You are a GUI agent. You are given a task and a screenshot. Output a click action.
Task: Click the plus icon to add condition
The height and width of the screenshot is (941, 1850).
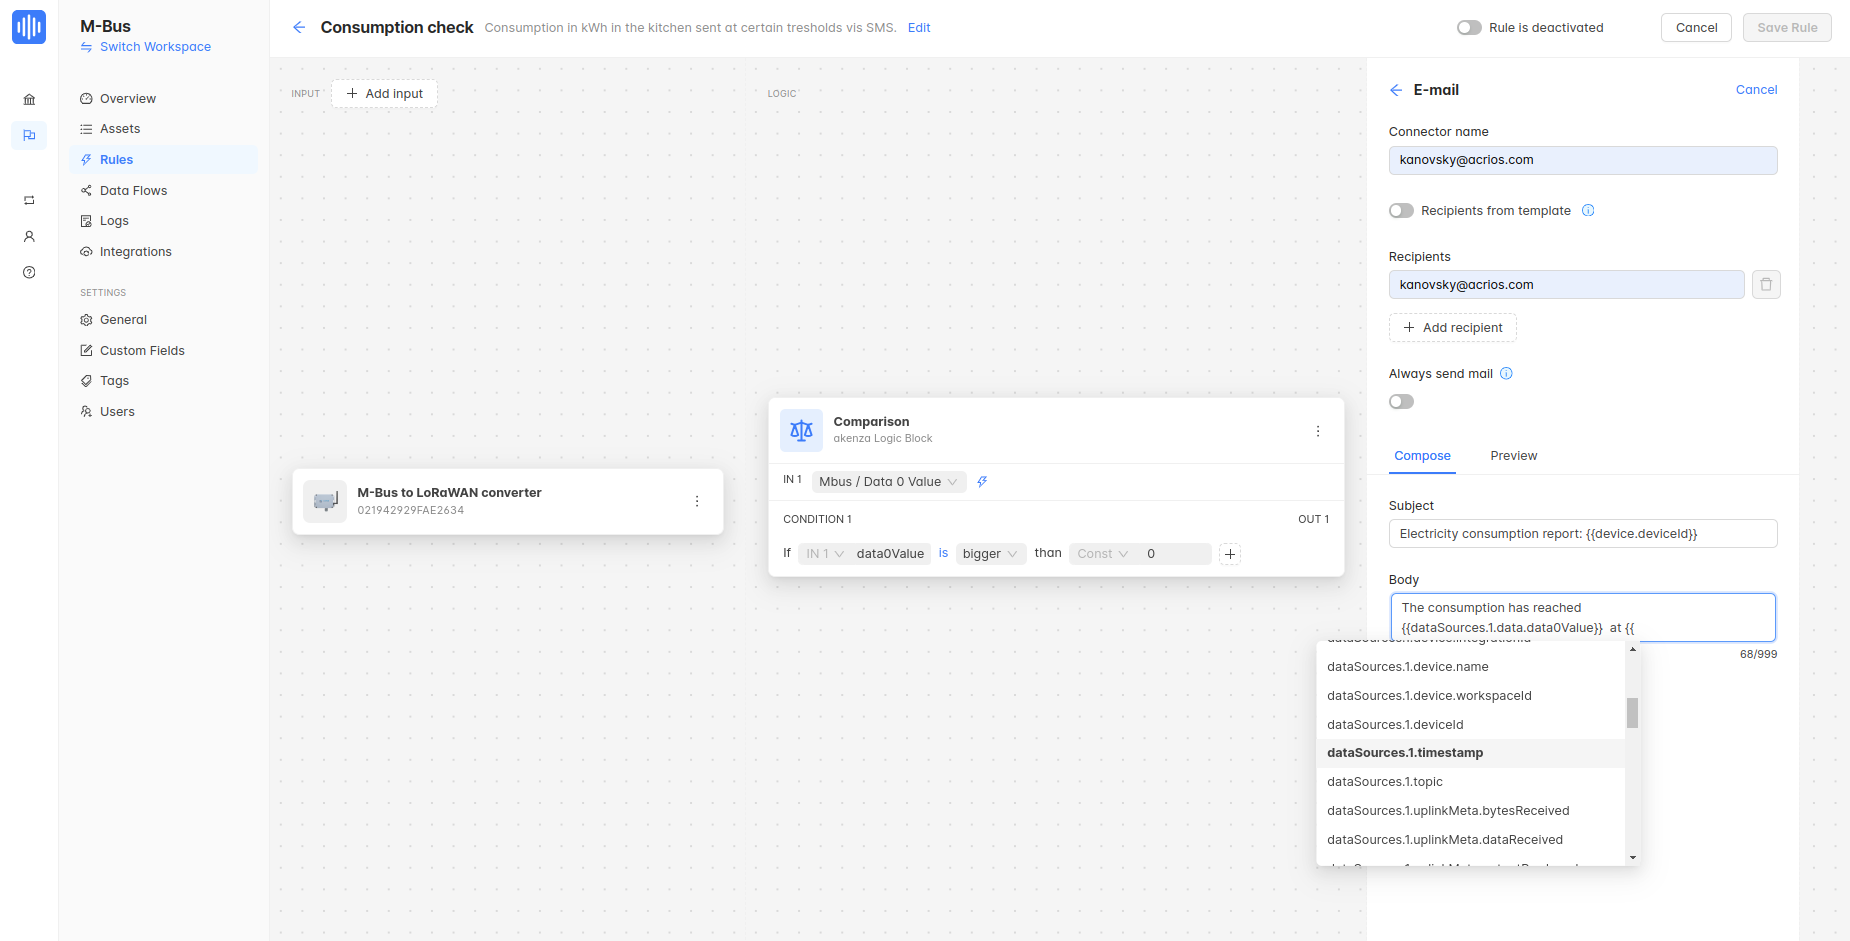1230,554
